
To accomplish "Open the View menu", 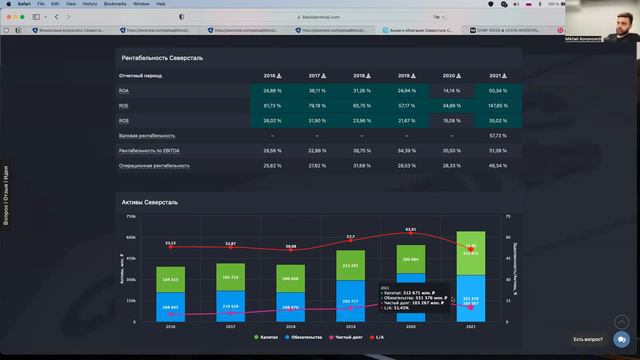I will coord(71,4).
